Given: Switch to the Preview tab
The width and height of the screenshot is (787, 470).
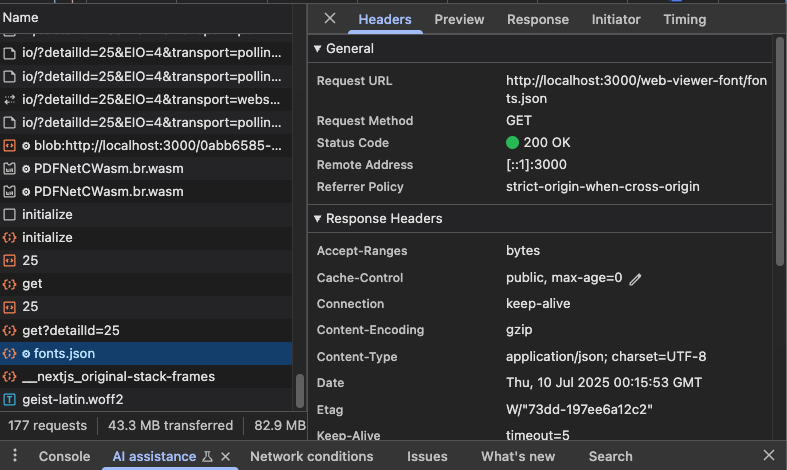Looking at the screenshot, I should (459, 20).
